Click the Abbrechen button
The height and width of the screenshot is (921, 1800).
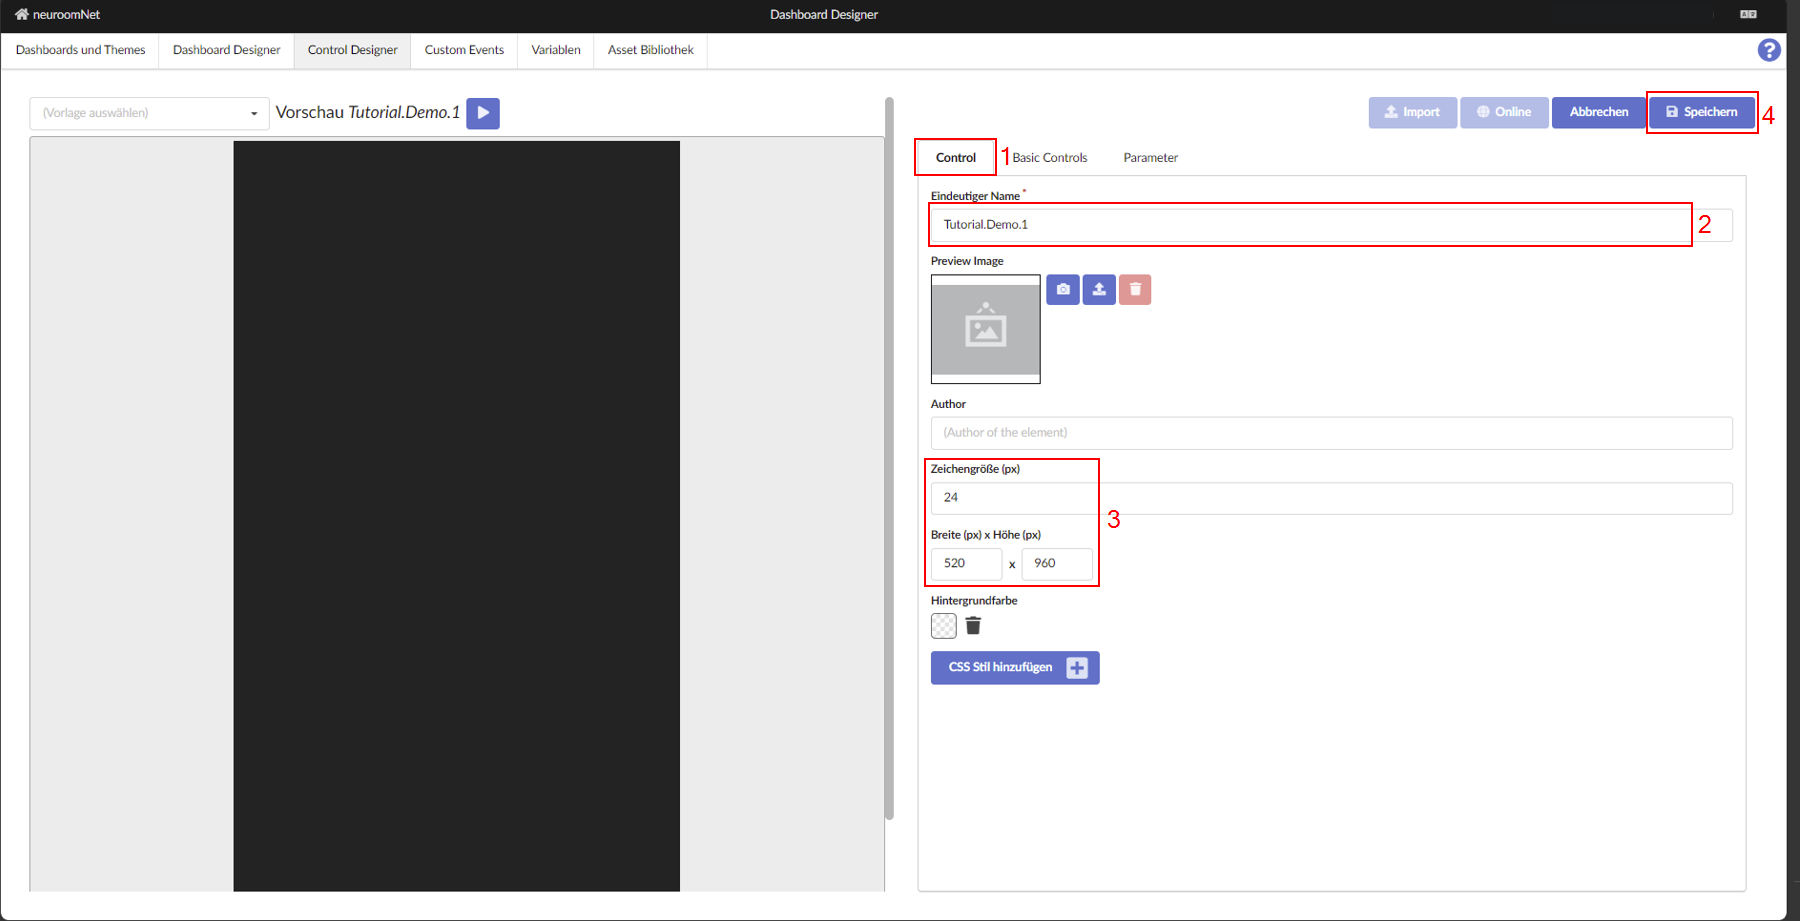point(1598,112)
